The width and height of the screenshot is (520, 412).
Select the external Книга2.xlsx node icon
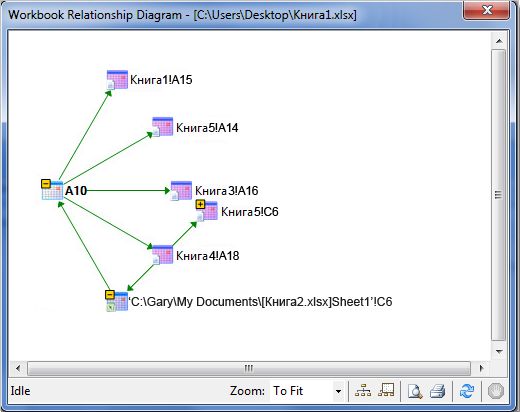point(117,302)
